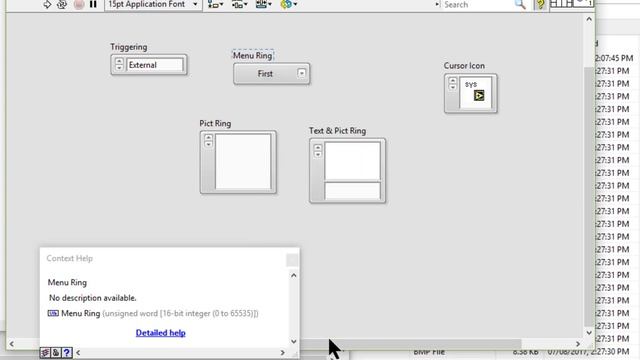Click the front panel horizontal scrollbar thumb
This screenshot has height=360, width=640.
(x=410, y=344)
